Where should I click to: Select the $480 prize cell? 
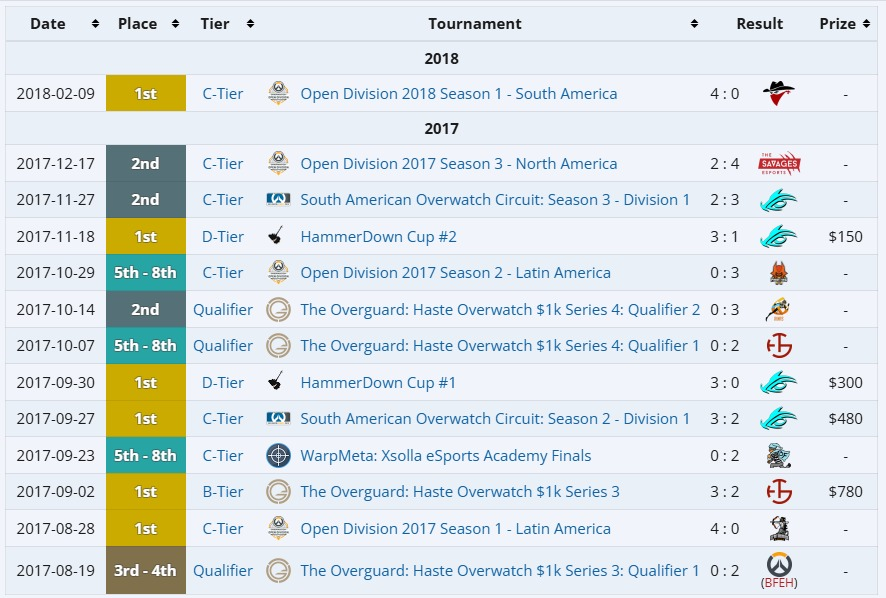(845, 419)
